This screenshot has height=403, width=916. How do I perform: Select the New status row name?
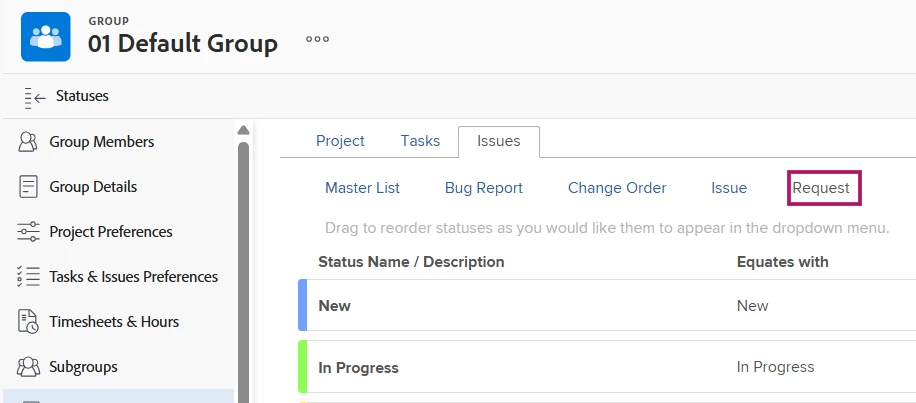click(x=334, y=306)
